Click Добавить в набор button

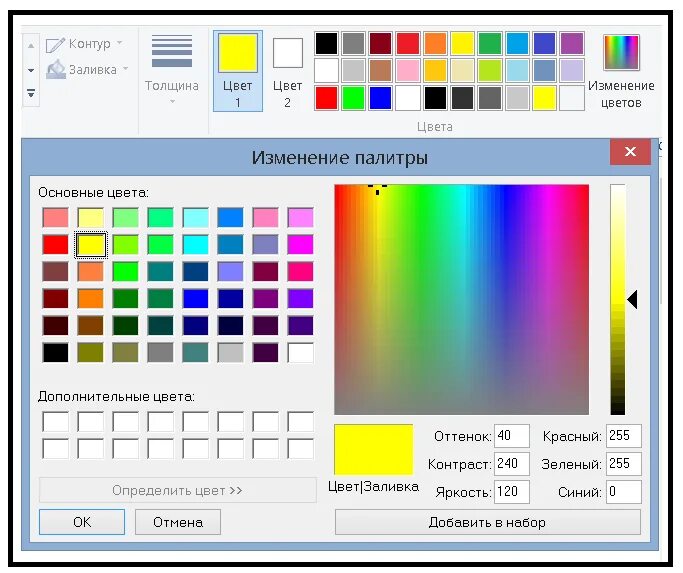click(487, 522)
